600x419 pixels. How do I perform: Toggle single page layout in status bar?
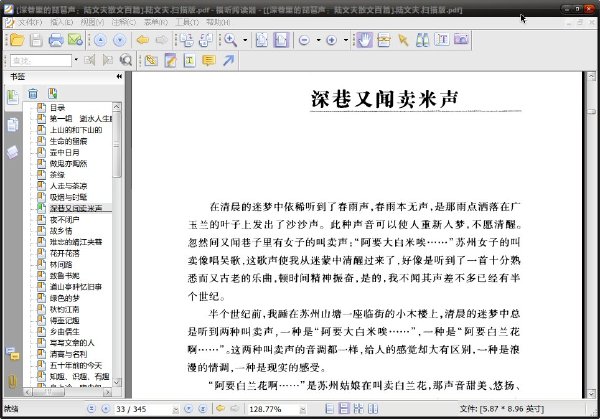pyautogui.click(x=329, y=409)
